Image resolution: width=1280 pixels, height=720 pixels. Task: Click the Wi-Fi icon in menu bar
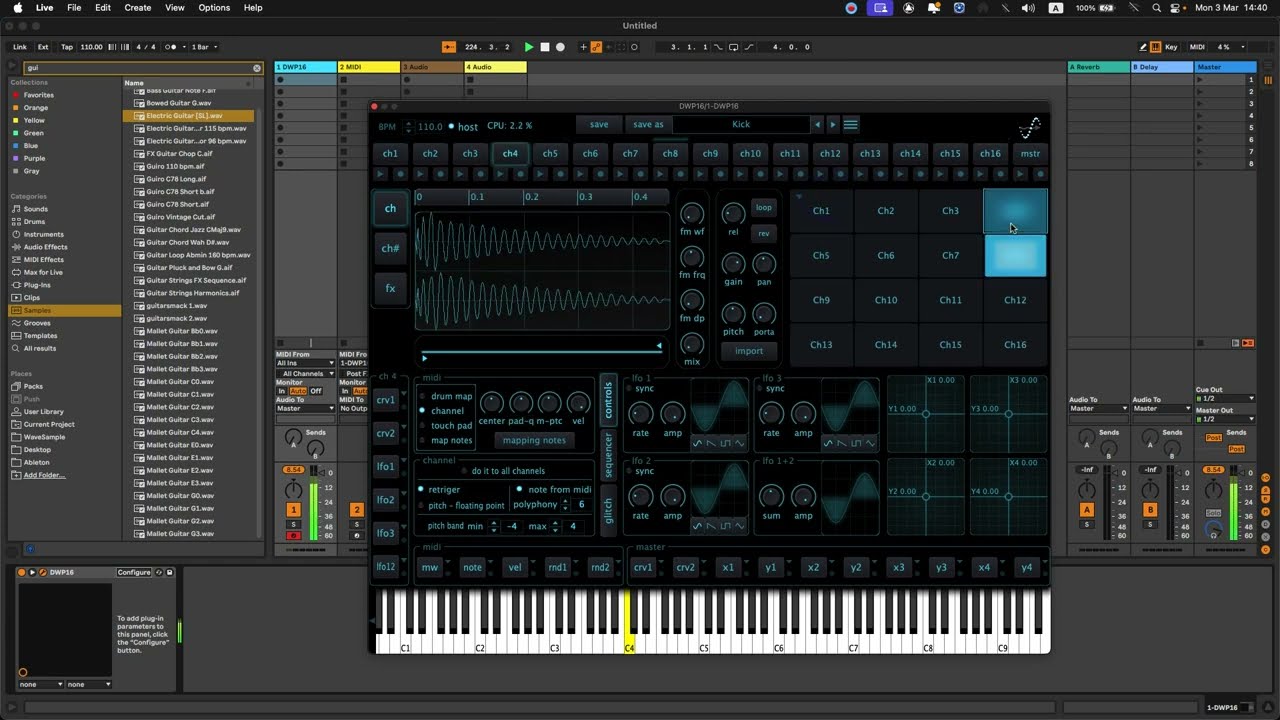(1133, 8)
